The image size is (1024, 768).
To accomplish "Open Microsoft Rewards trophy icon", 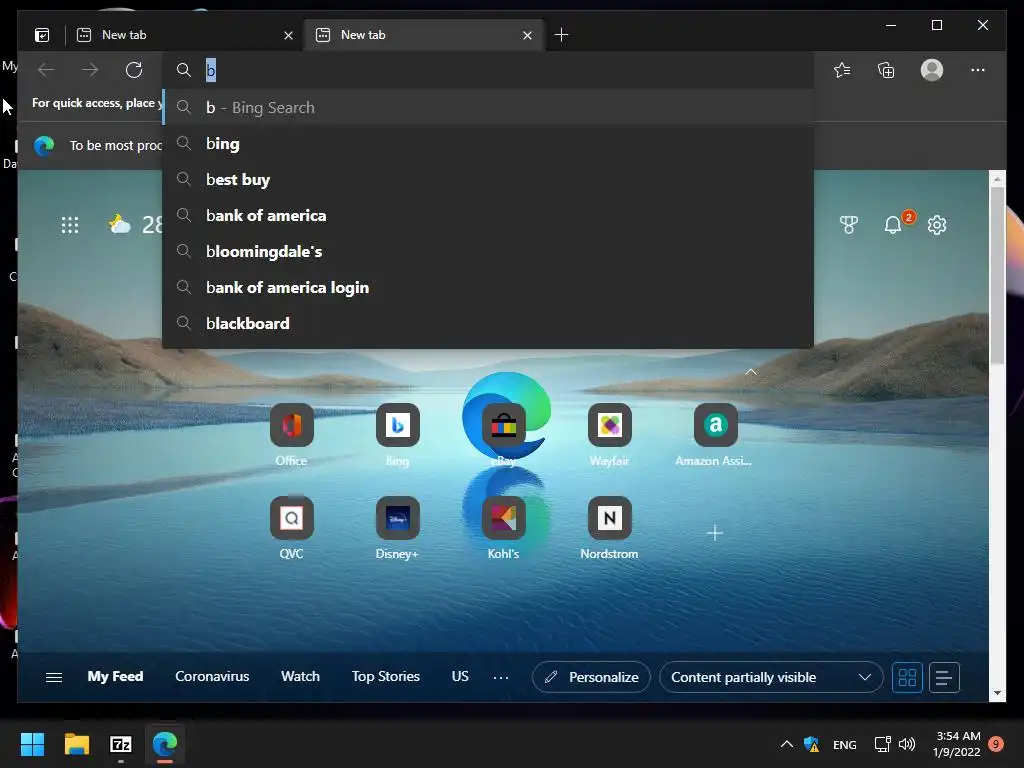I will pyautogui.click(x=848, y=225).
